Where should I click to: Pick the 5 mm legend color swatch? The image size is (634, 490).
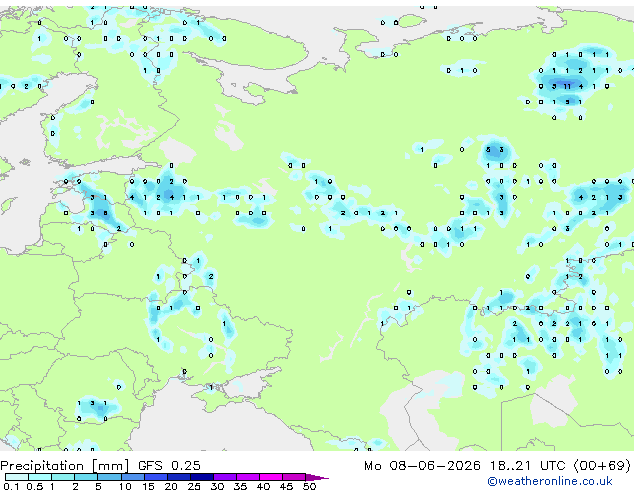click(109, 477)
